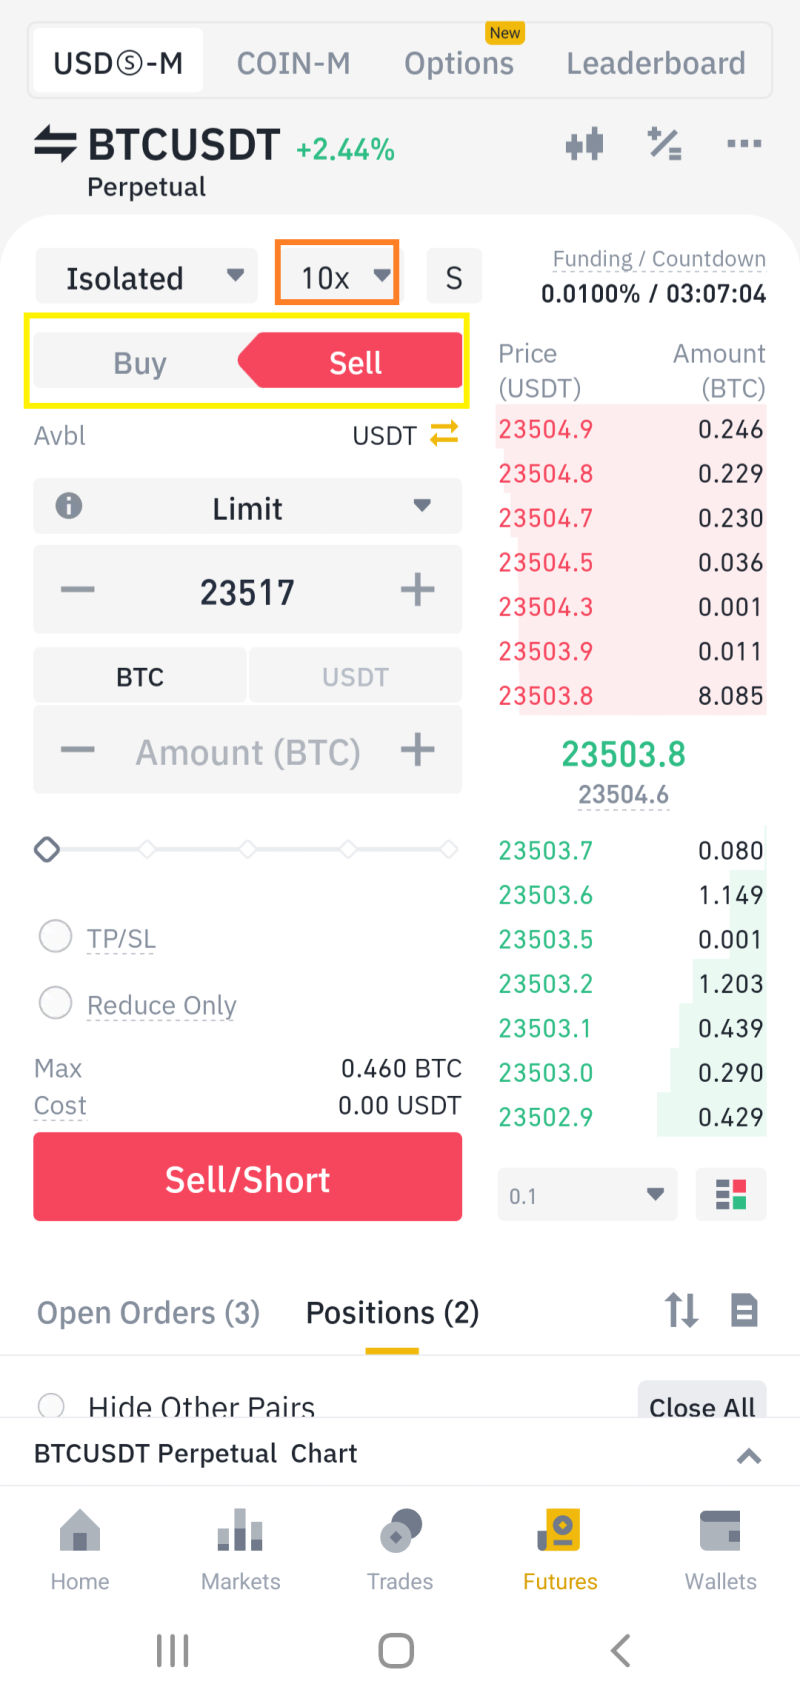
Task: Open the three-dot more options menu
Action: coord(744,145)
